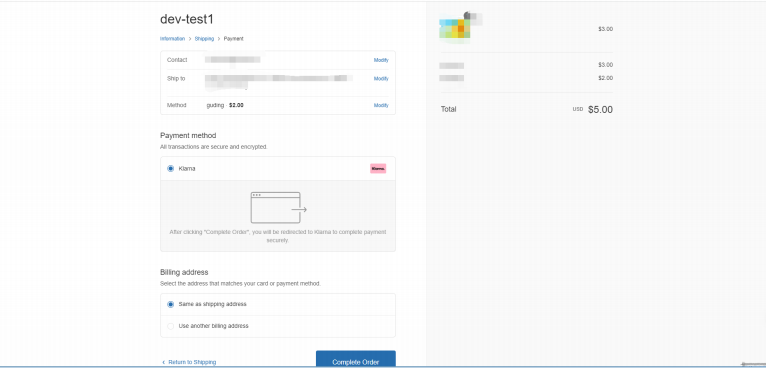This screenshot has height=369, width=766.
Task: Click the guding shipping method text
Action: pos(215,105)
